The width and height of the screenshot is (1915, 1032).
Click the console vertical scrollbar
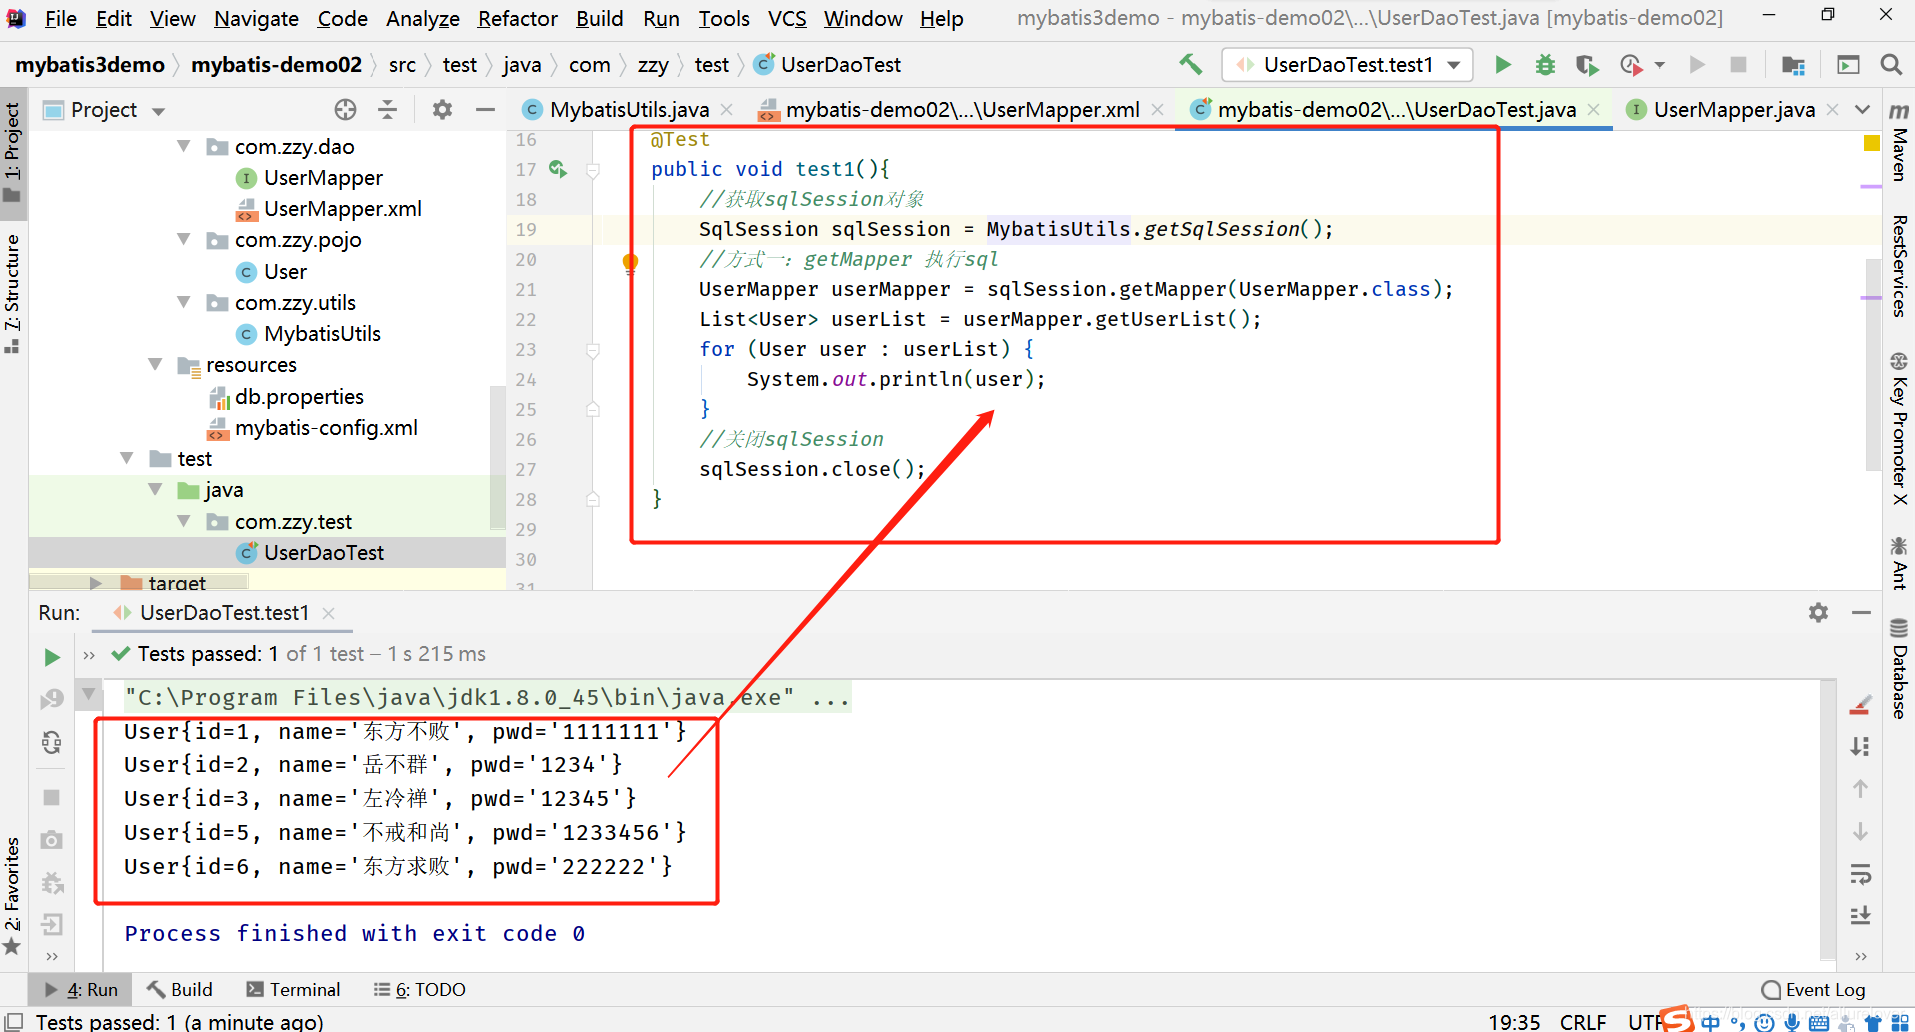[x=1828, y=818]
